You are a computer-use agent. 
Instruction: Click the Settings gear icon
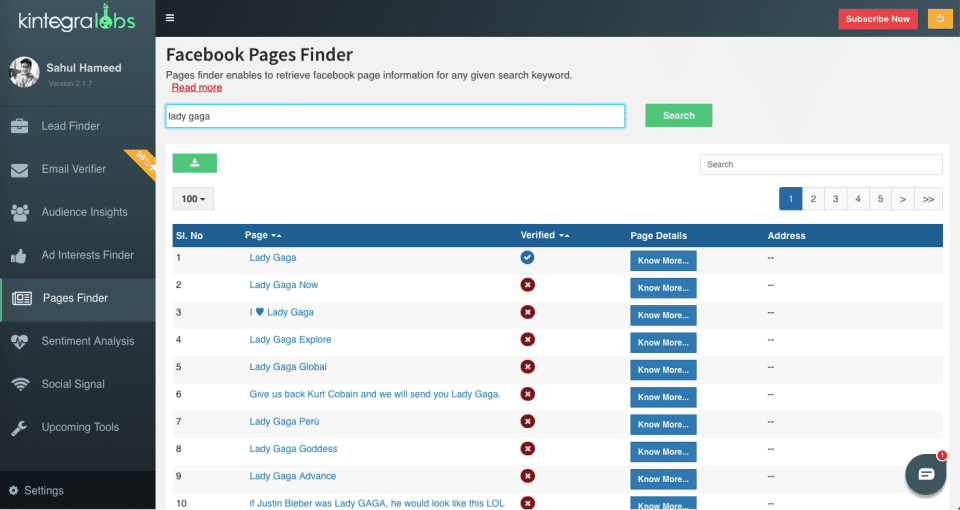coord(13,490)
